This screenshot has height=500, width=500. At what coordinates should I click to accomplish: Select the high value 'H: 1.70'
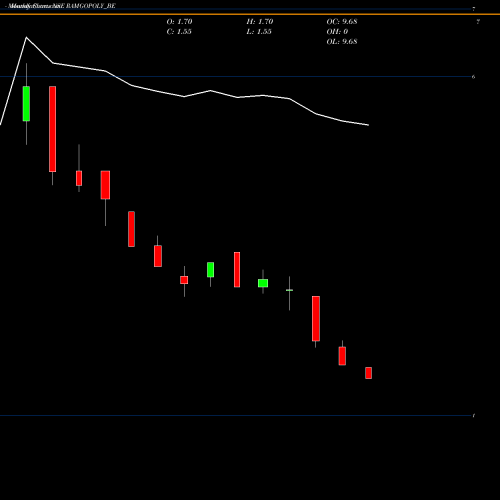(260, 22)
